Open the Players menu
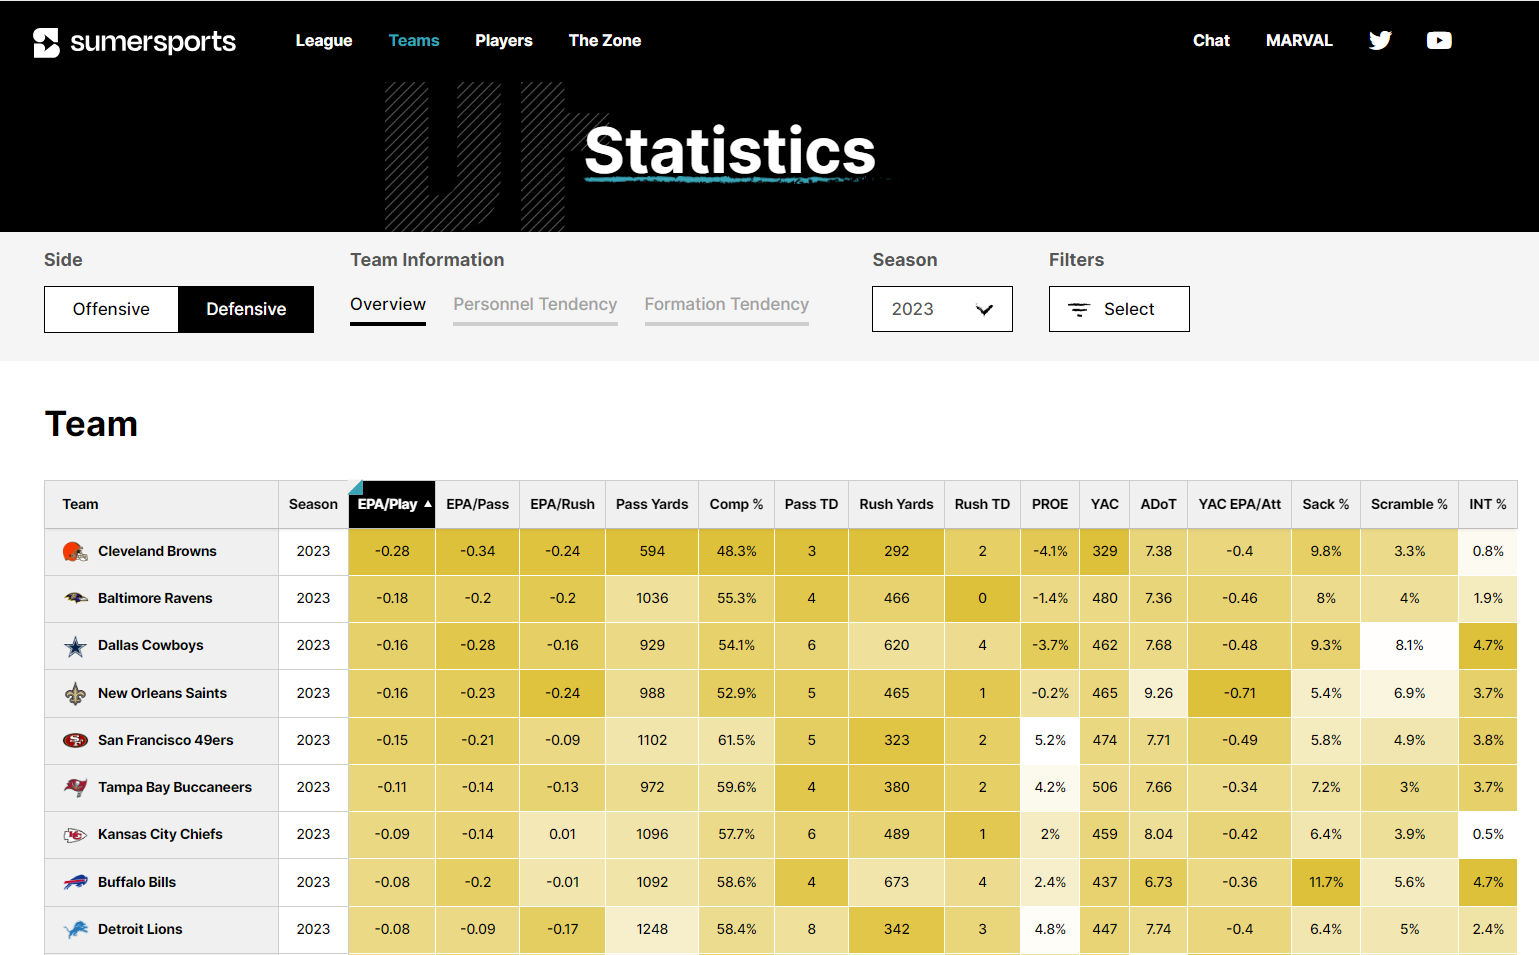The image size is (1539, 955). coord(504,40)
